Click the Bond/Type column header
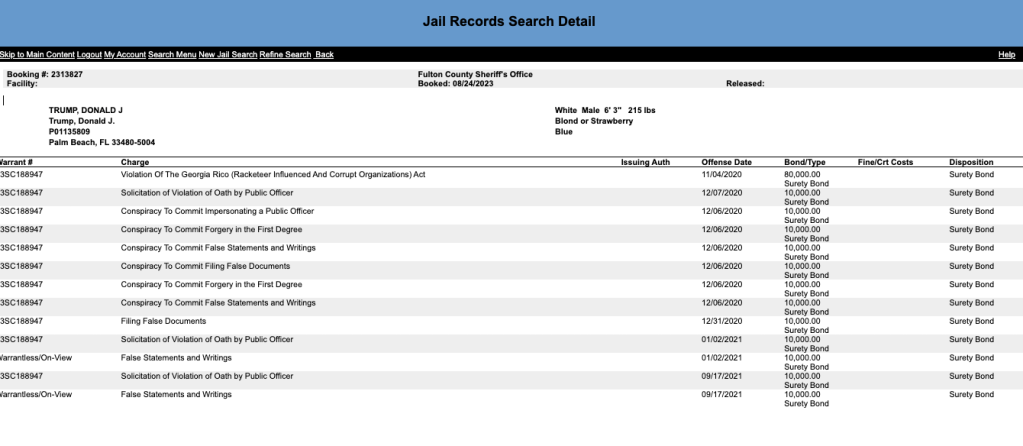1023x446 pixels. coord(805,161)
